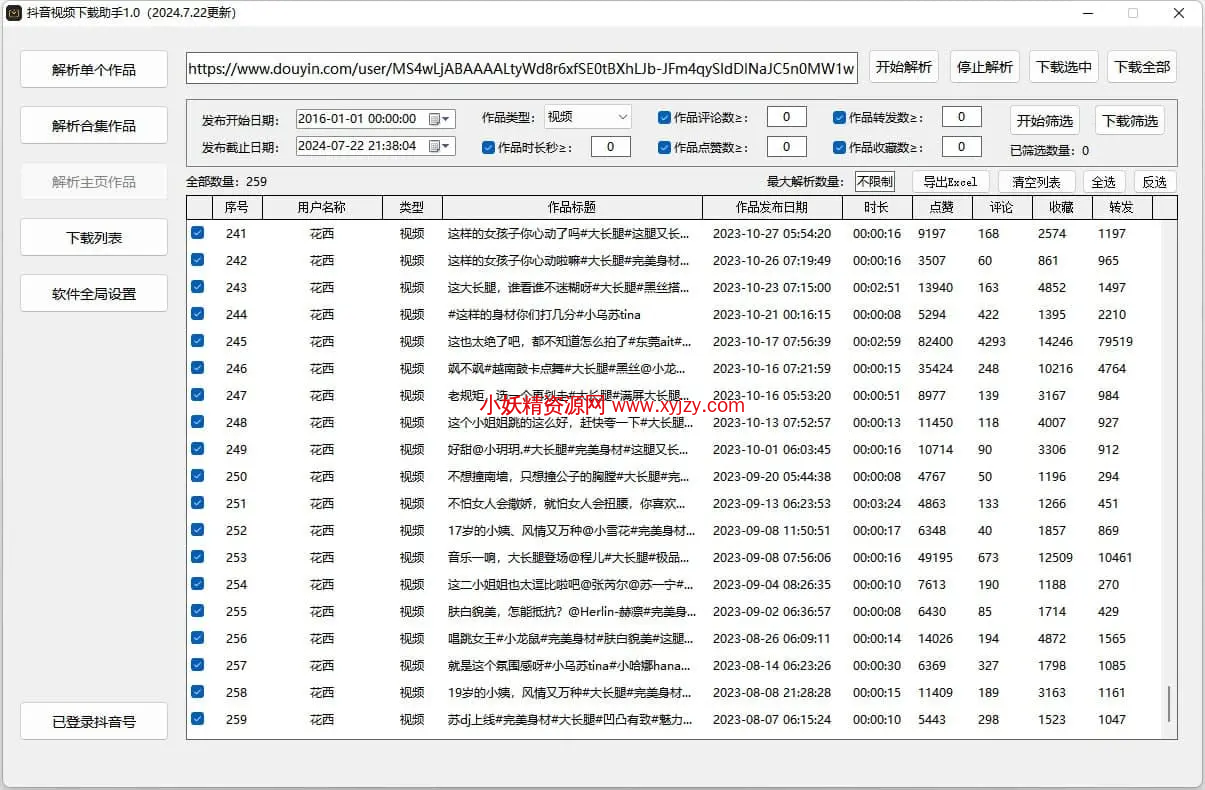The height and width of the screenshot is (790, 1205).
Task: Click the 作品评论数 value field
Action: pyautogui.click(x=787, y=117)
